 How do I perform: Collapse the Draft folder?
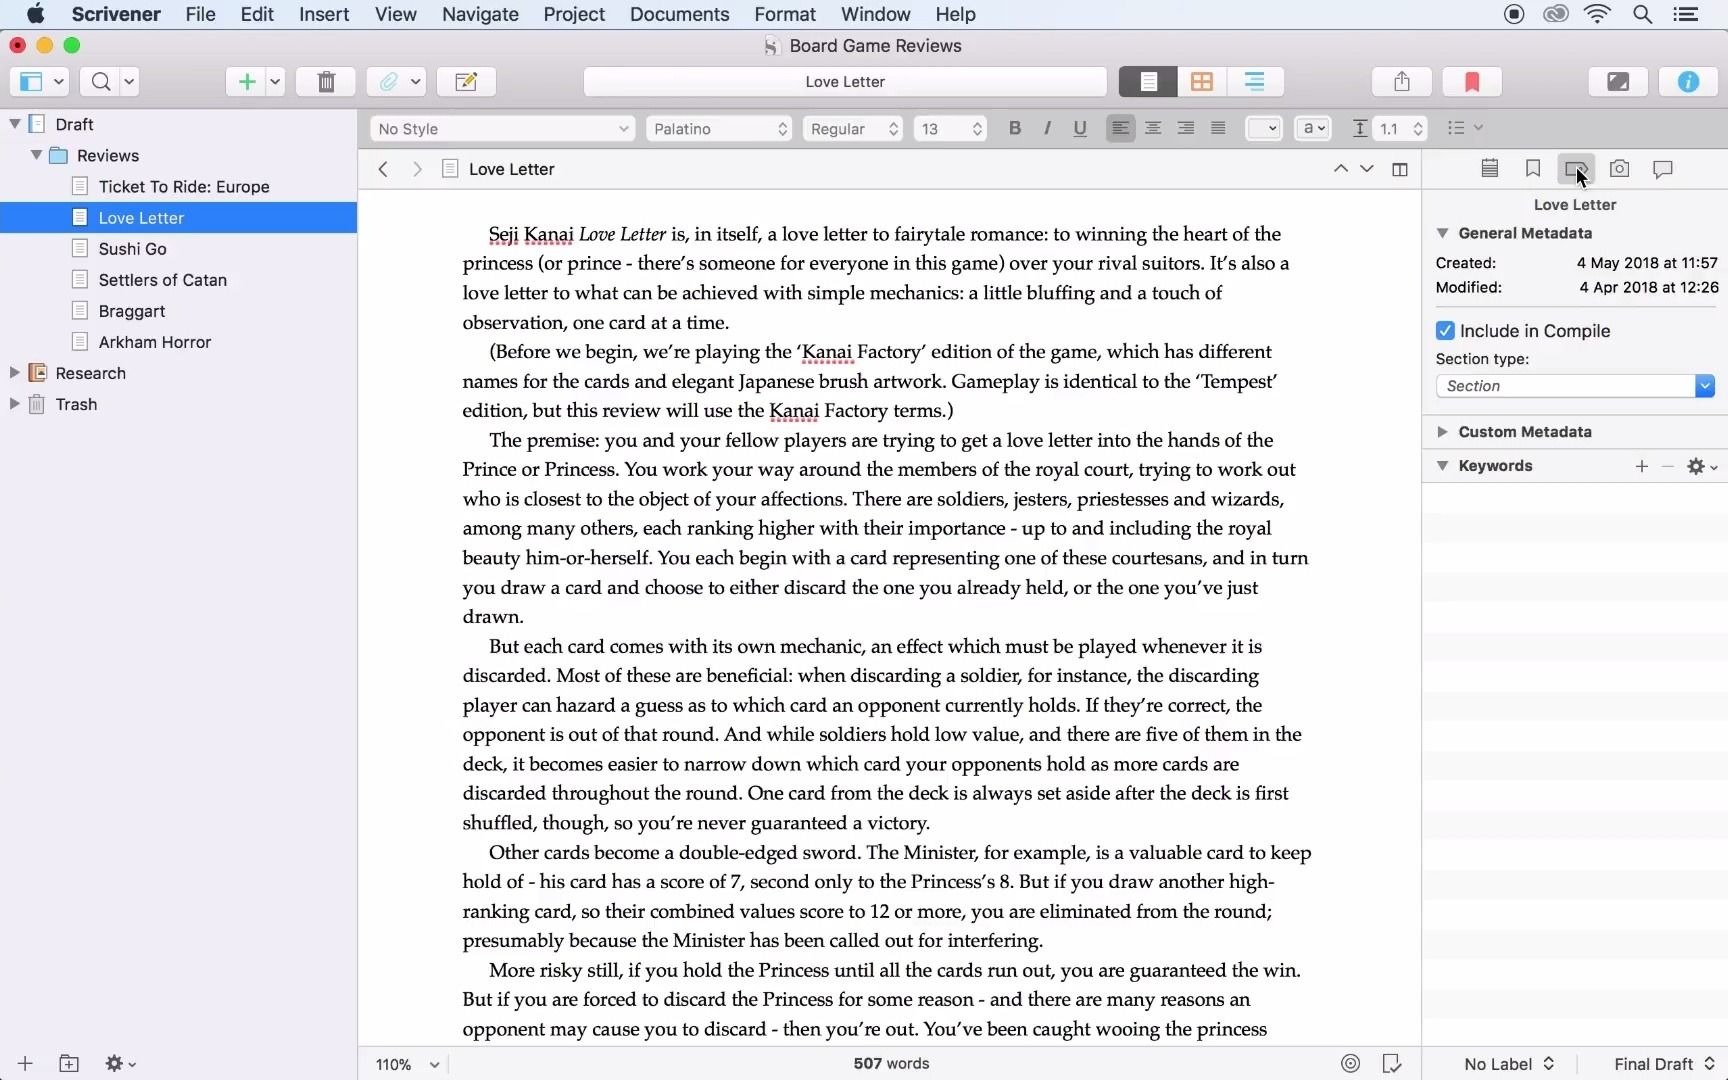[15, 124]
